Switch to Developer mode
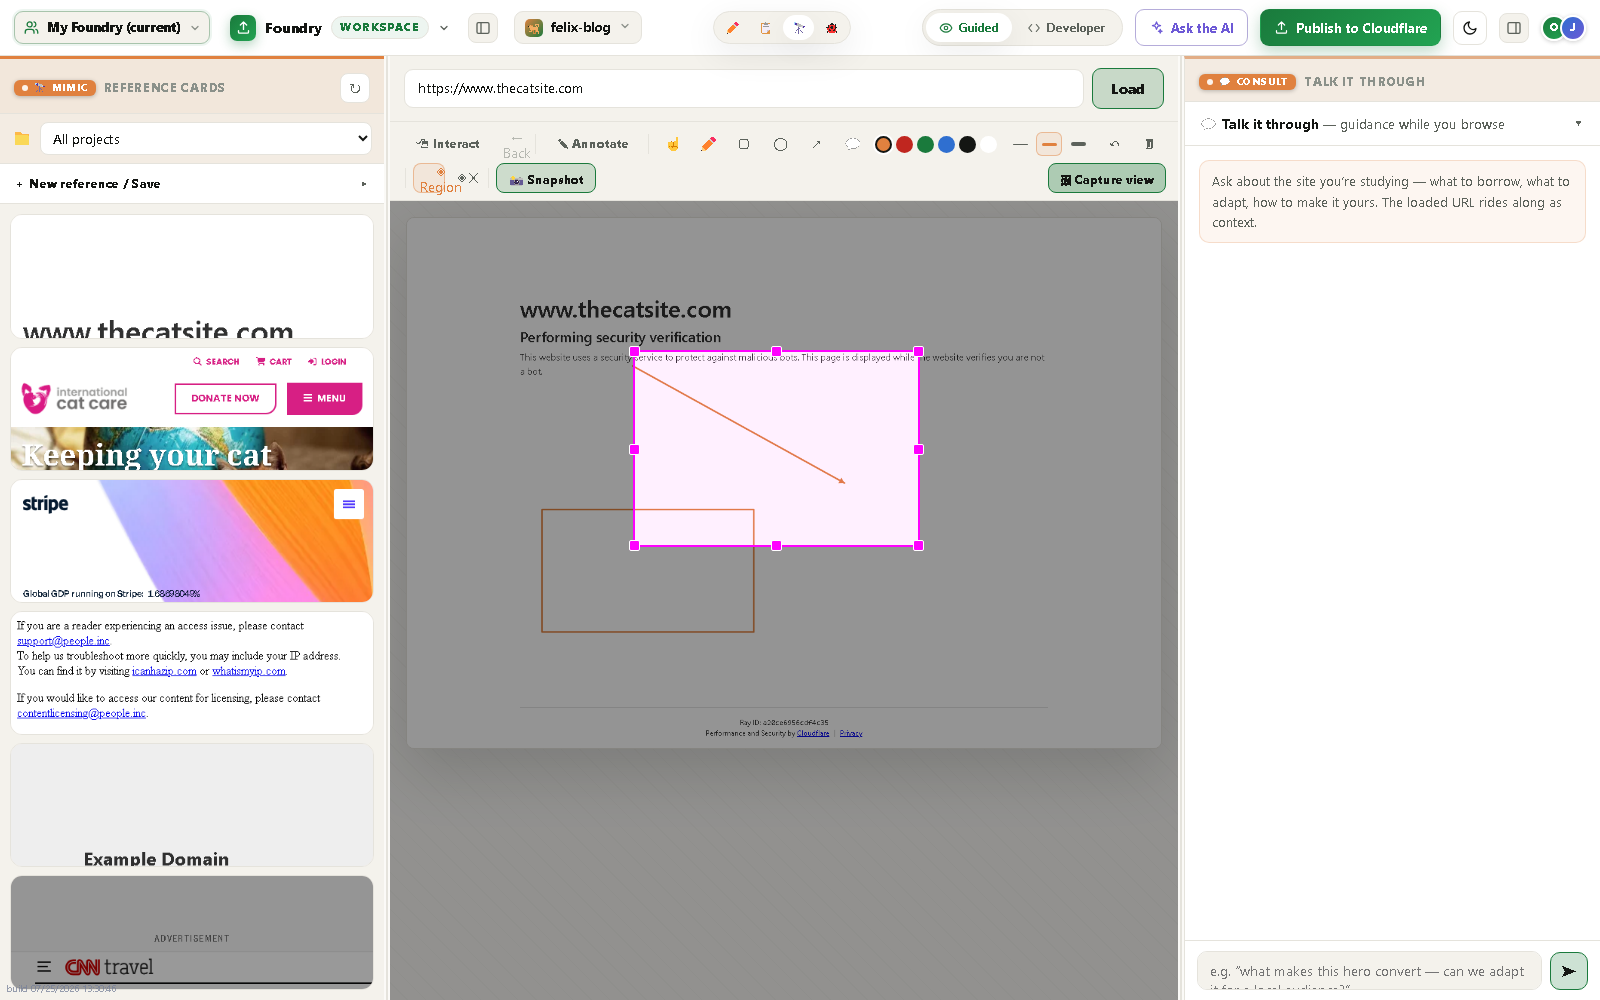This screenshot has height=1000, width=1600. coord(1066,28)
